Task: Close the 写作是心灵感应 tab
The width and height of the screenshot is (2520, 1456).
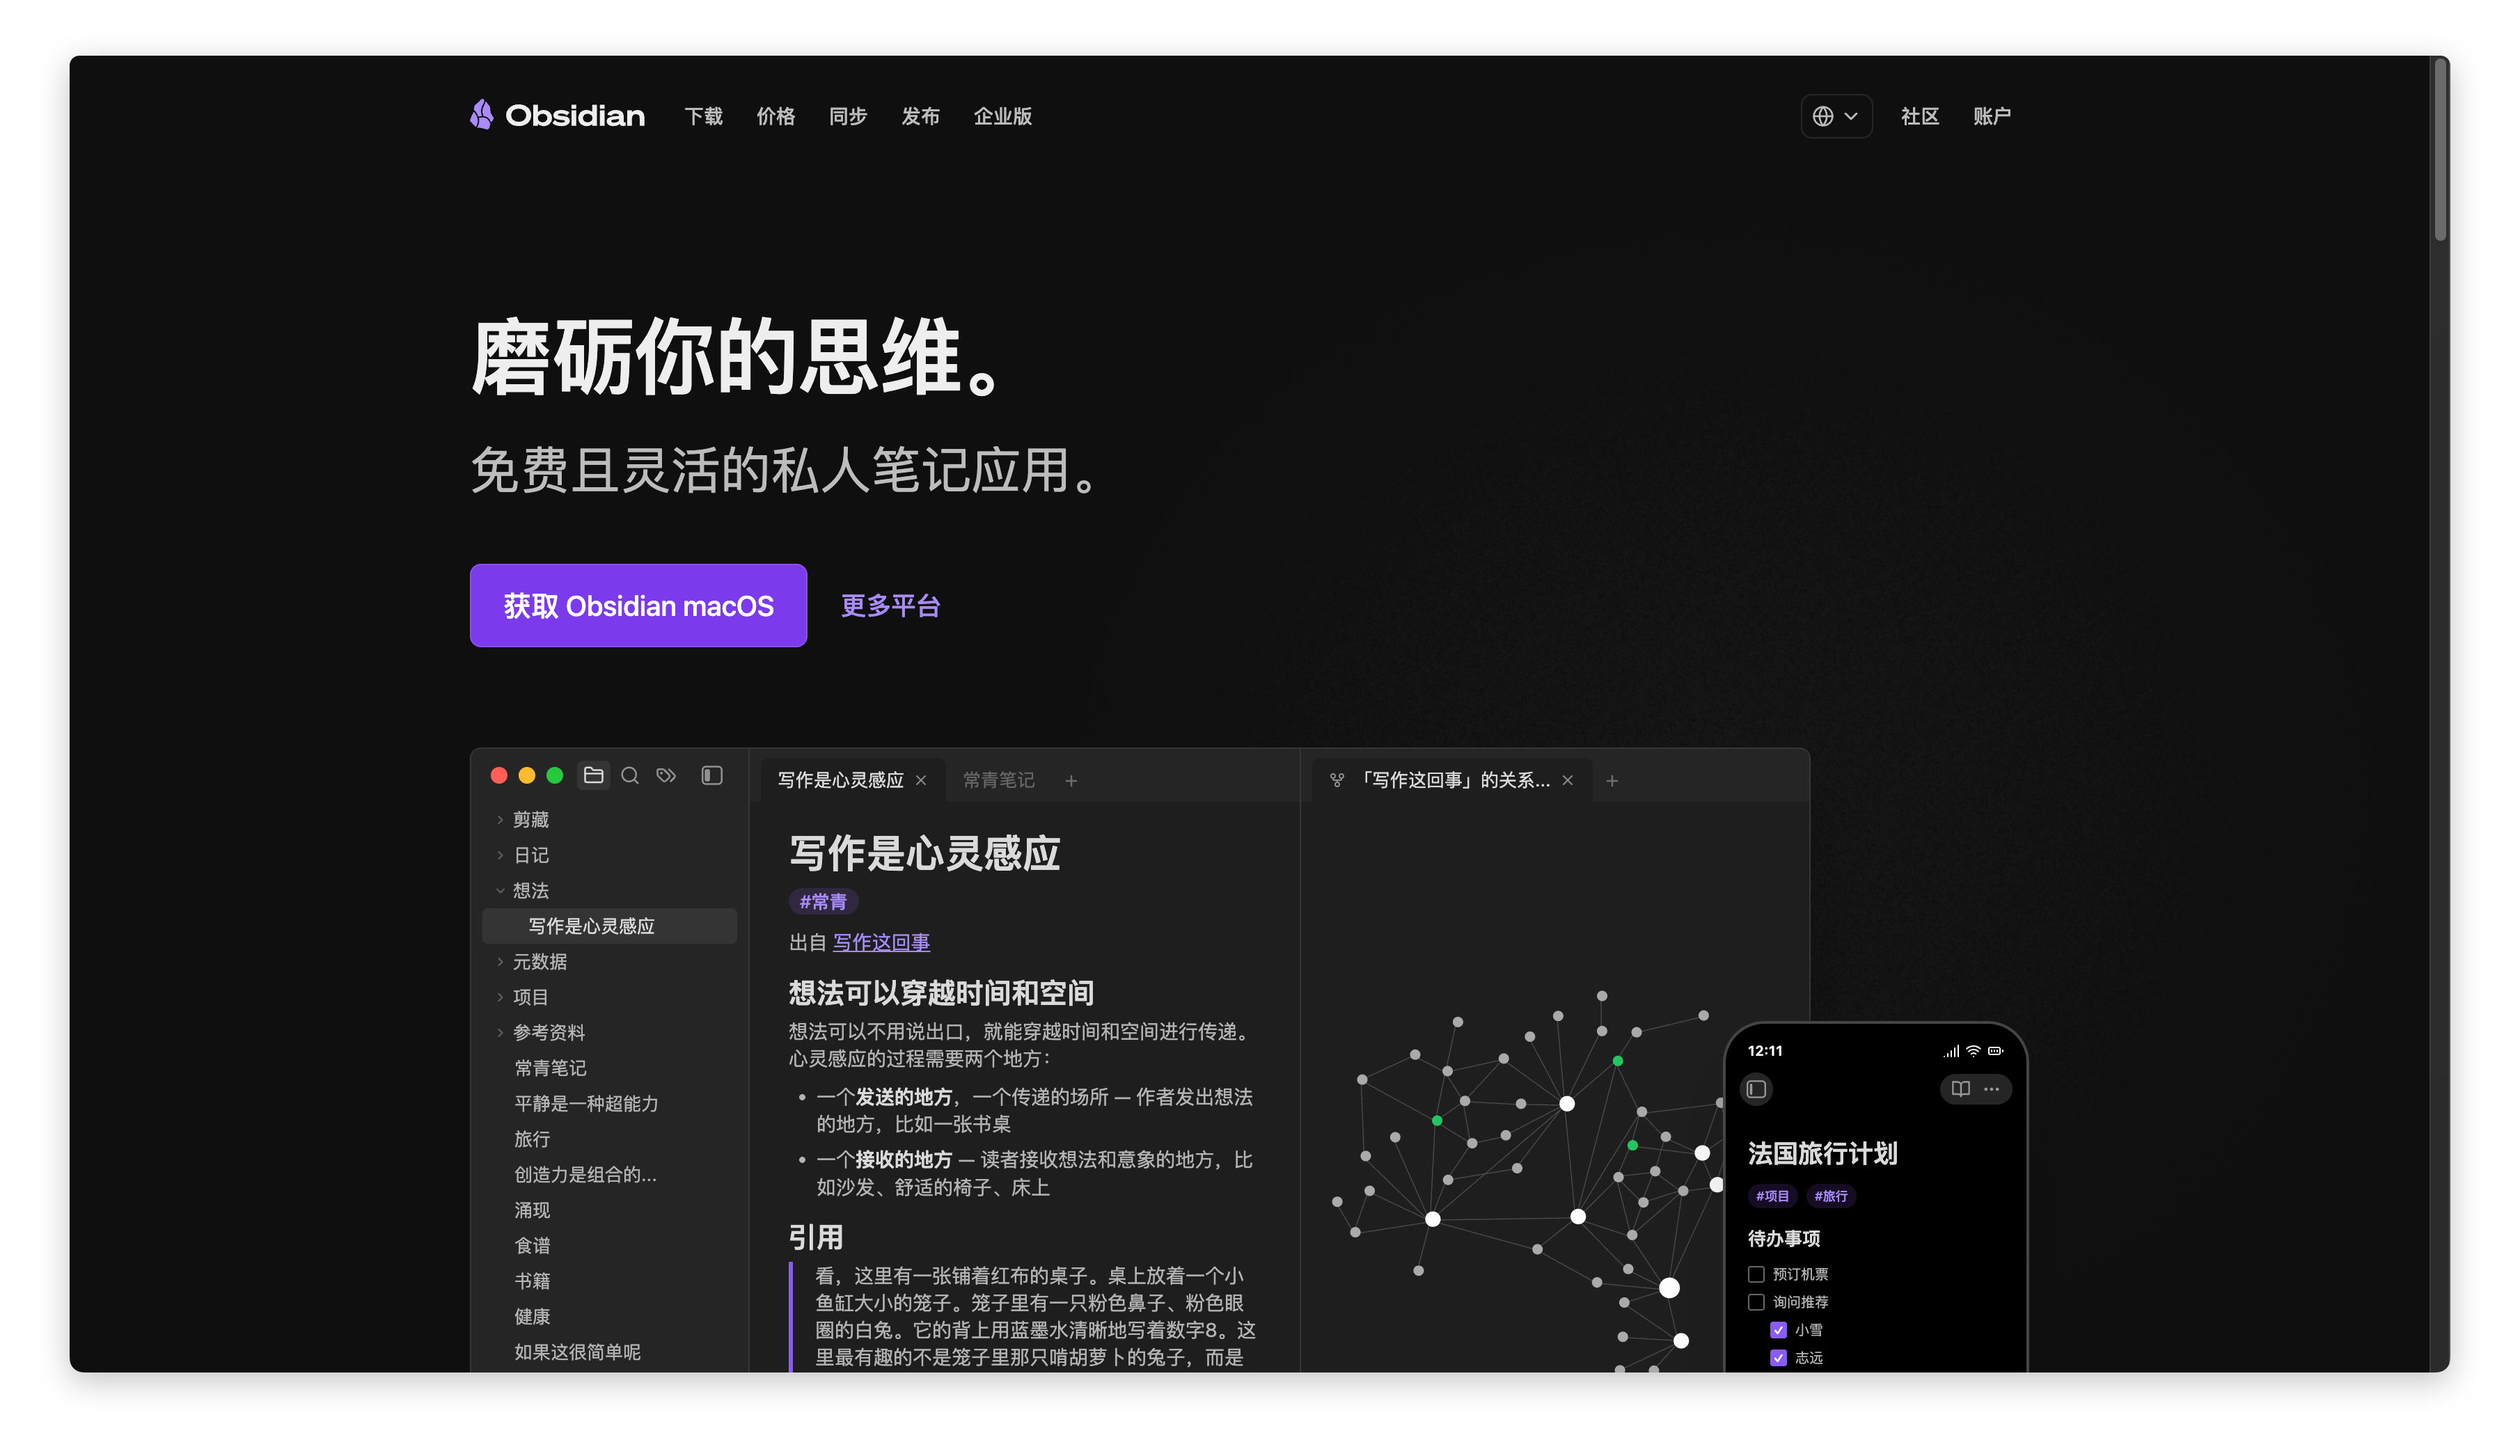Action: tap(921, 780)
